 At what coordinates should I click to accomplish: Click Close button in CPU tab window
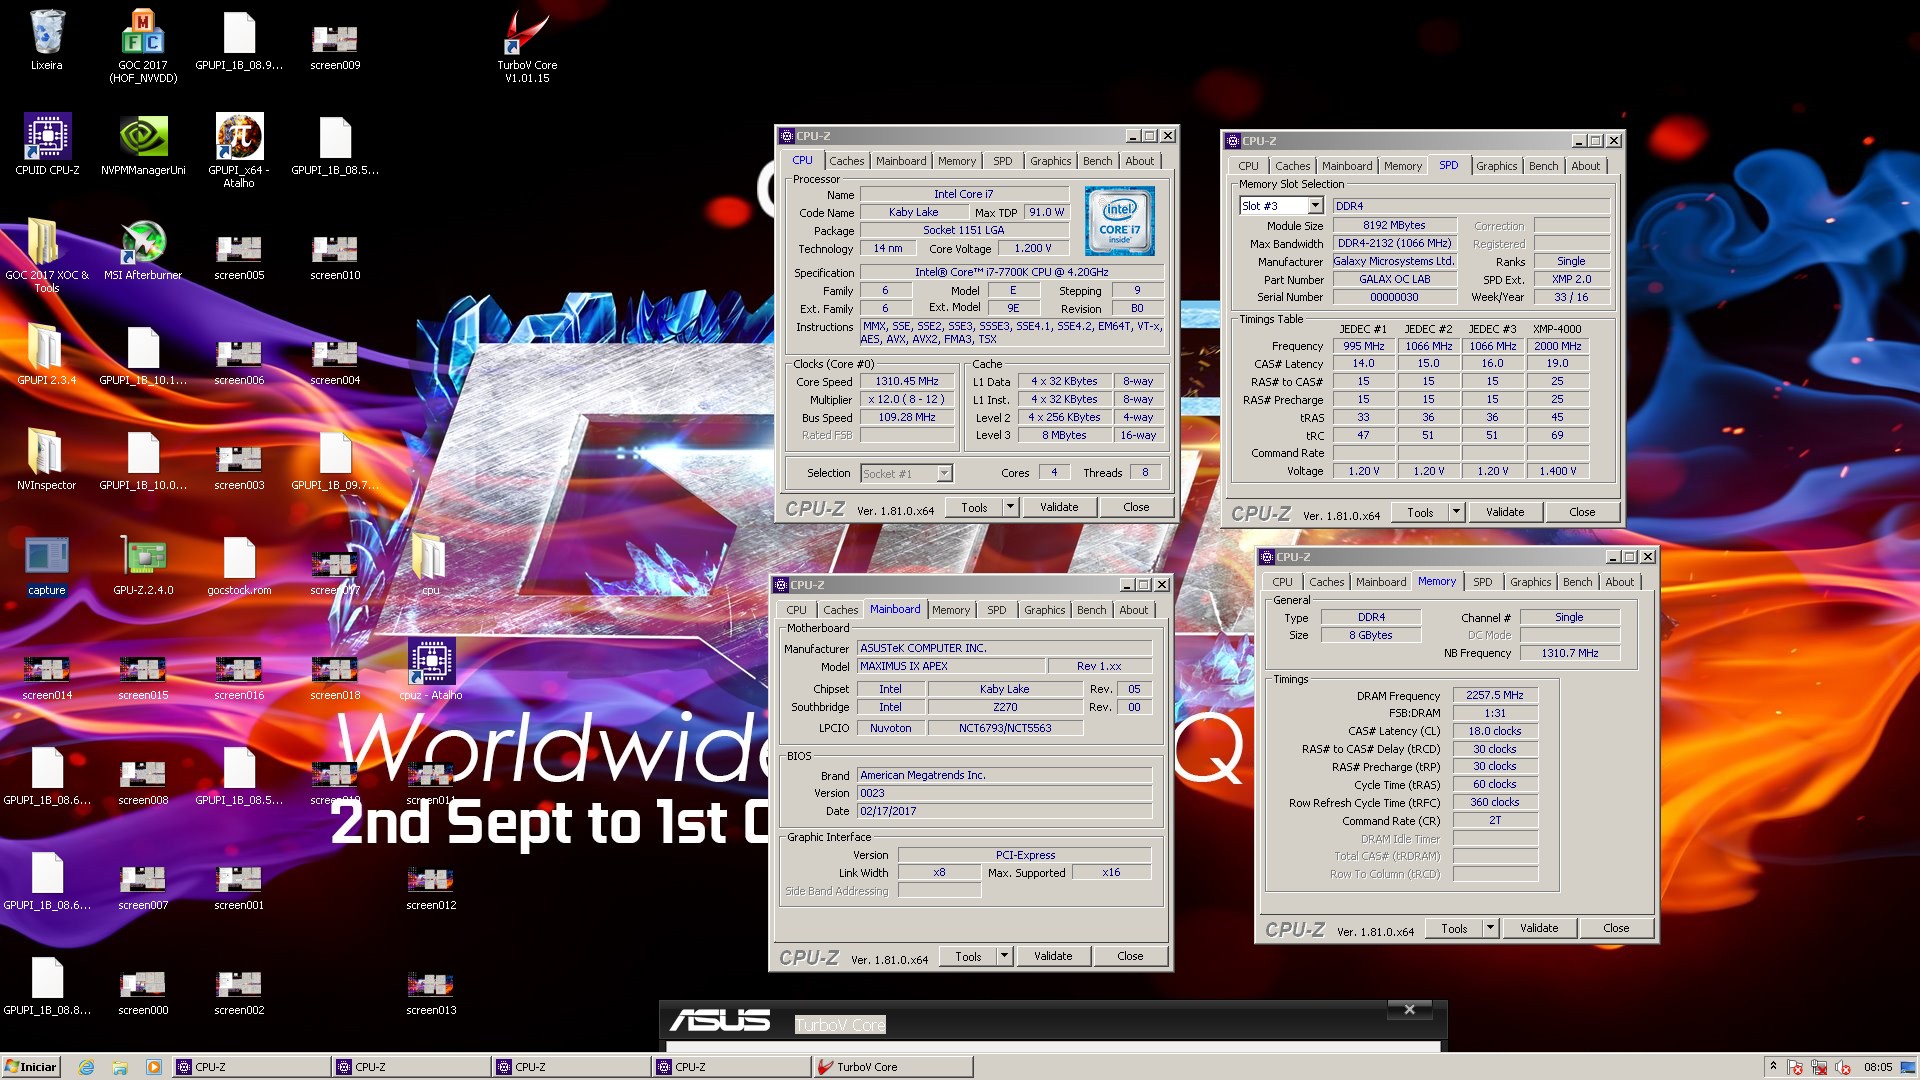[x=1136, y=507]
